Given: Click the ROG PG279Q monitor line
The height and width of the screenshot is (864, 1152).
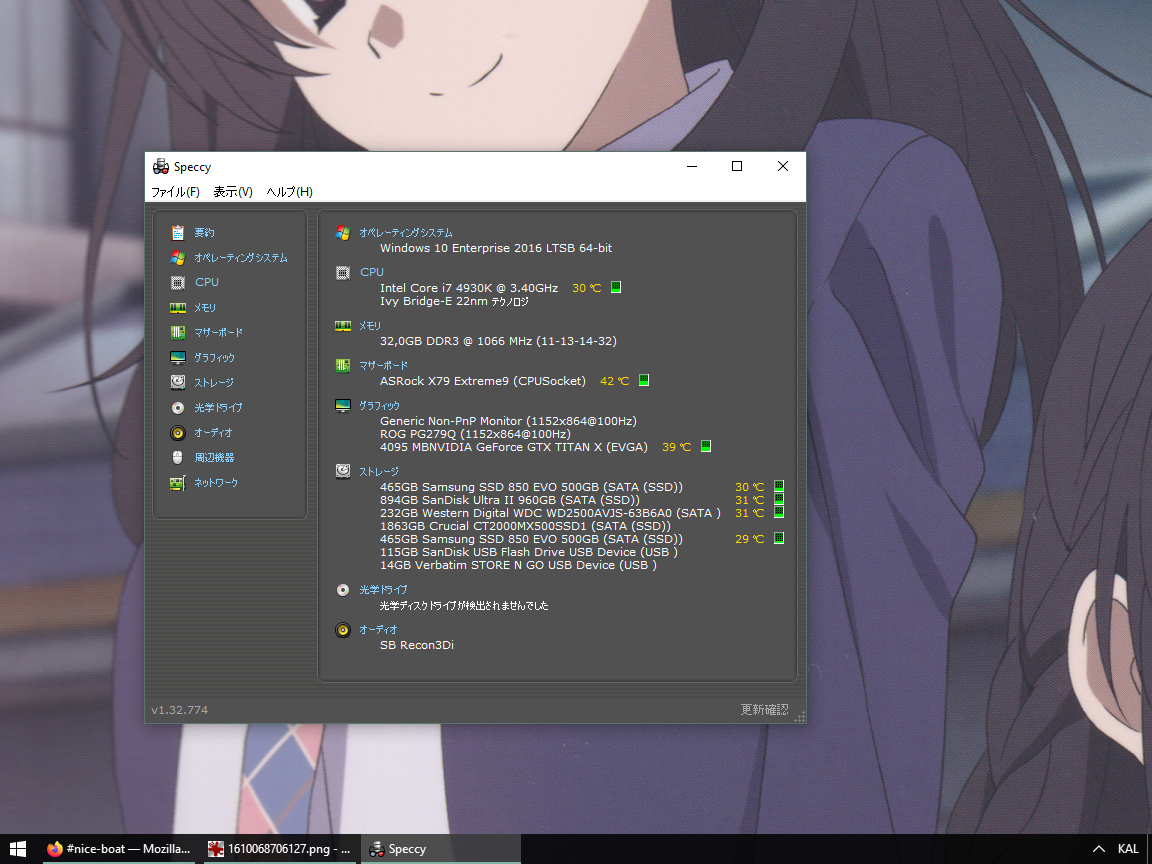Looking at the screenshot, I should point(475,434).
